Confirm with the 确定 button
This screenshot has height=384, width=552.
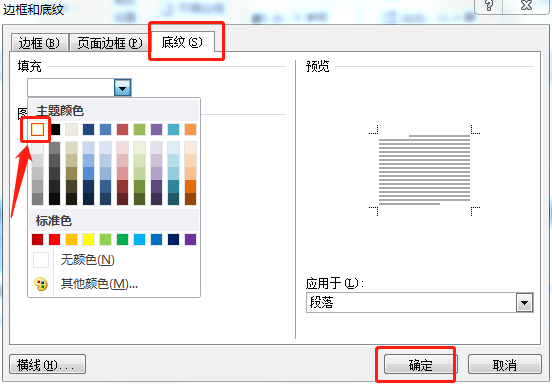pyautogui.click(x=420, y=365)
